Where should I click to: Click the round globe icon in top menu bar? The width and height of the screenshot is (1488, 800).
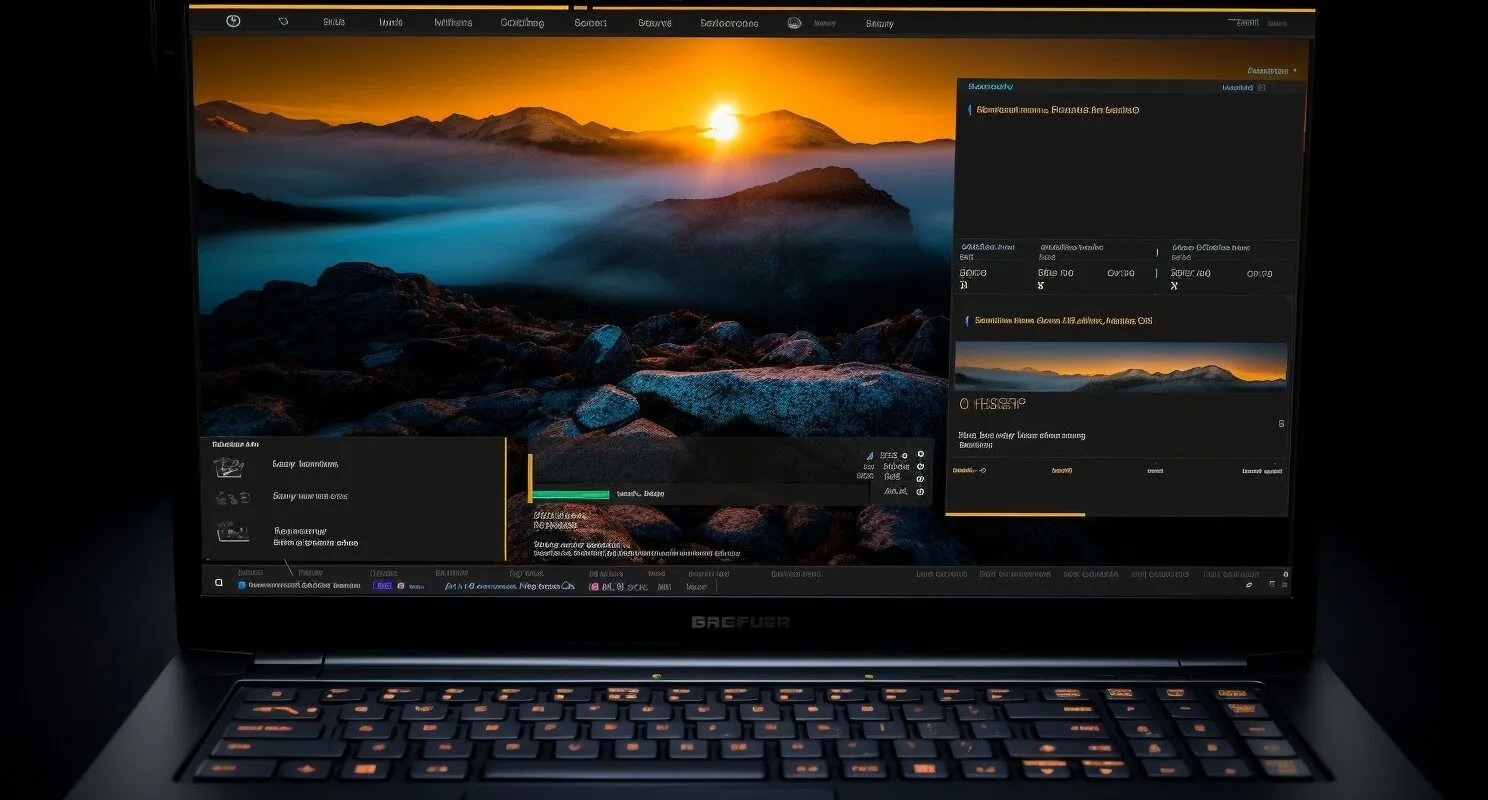click(795, 22)
